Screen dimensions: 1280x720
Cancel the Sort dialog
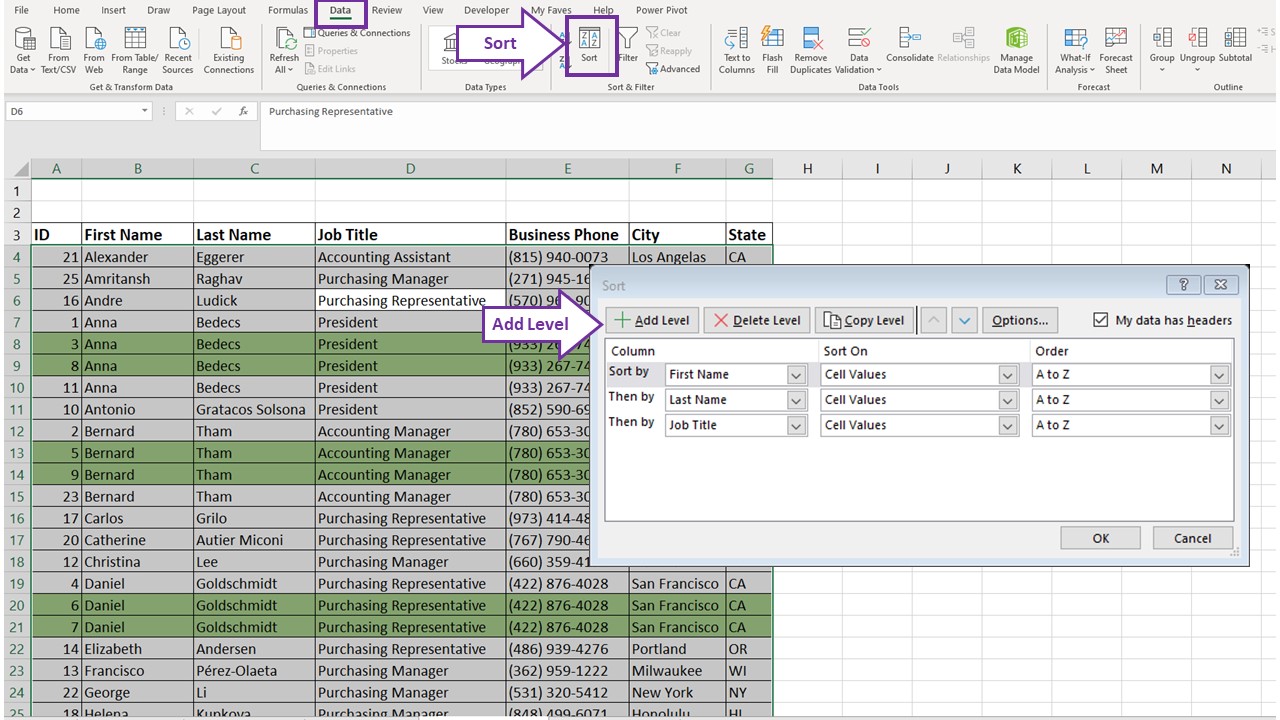(x=1192, y=538)
